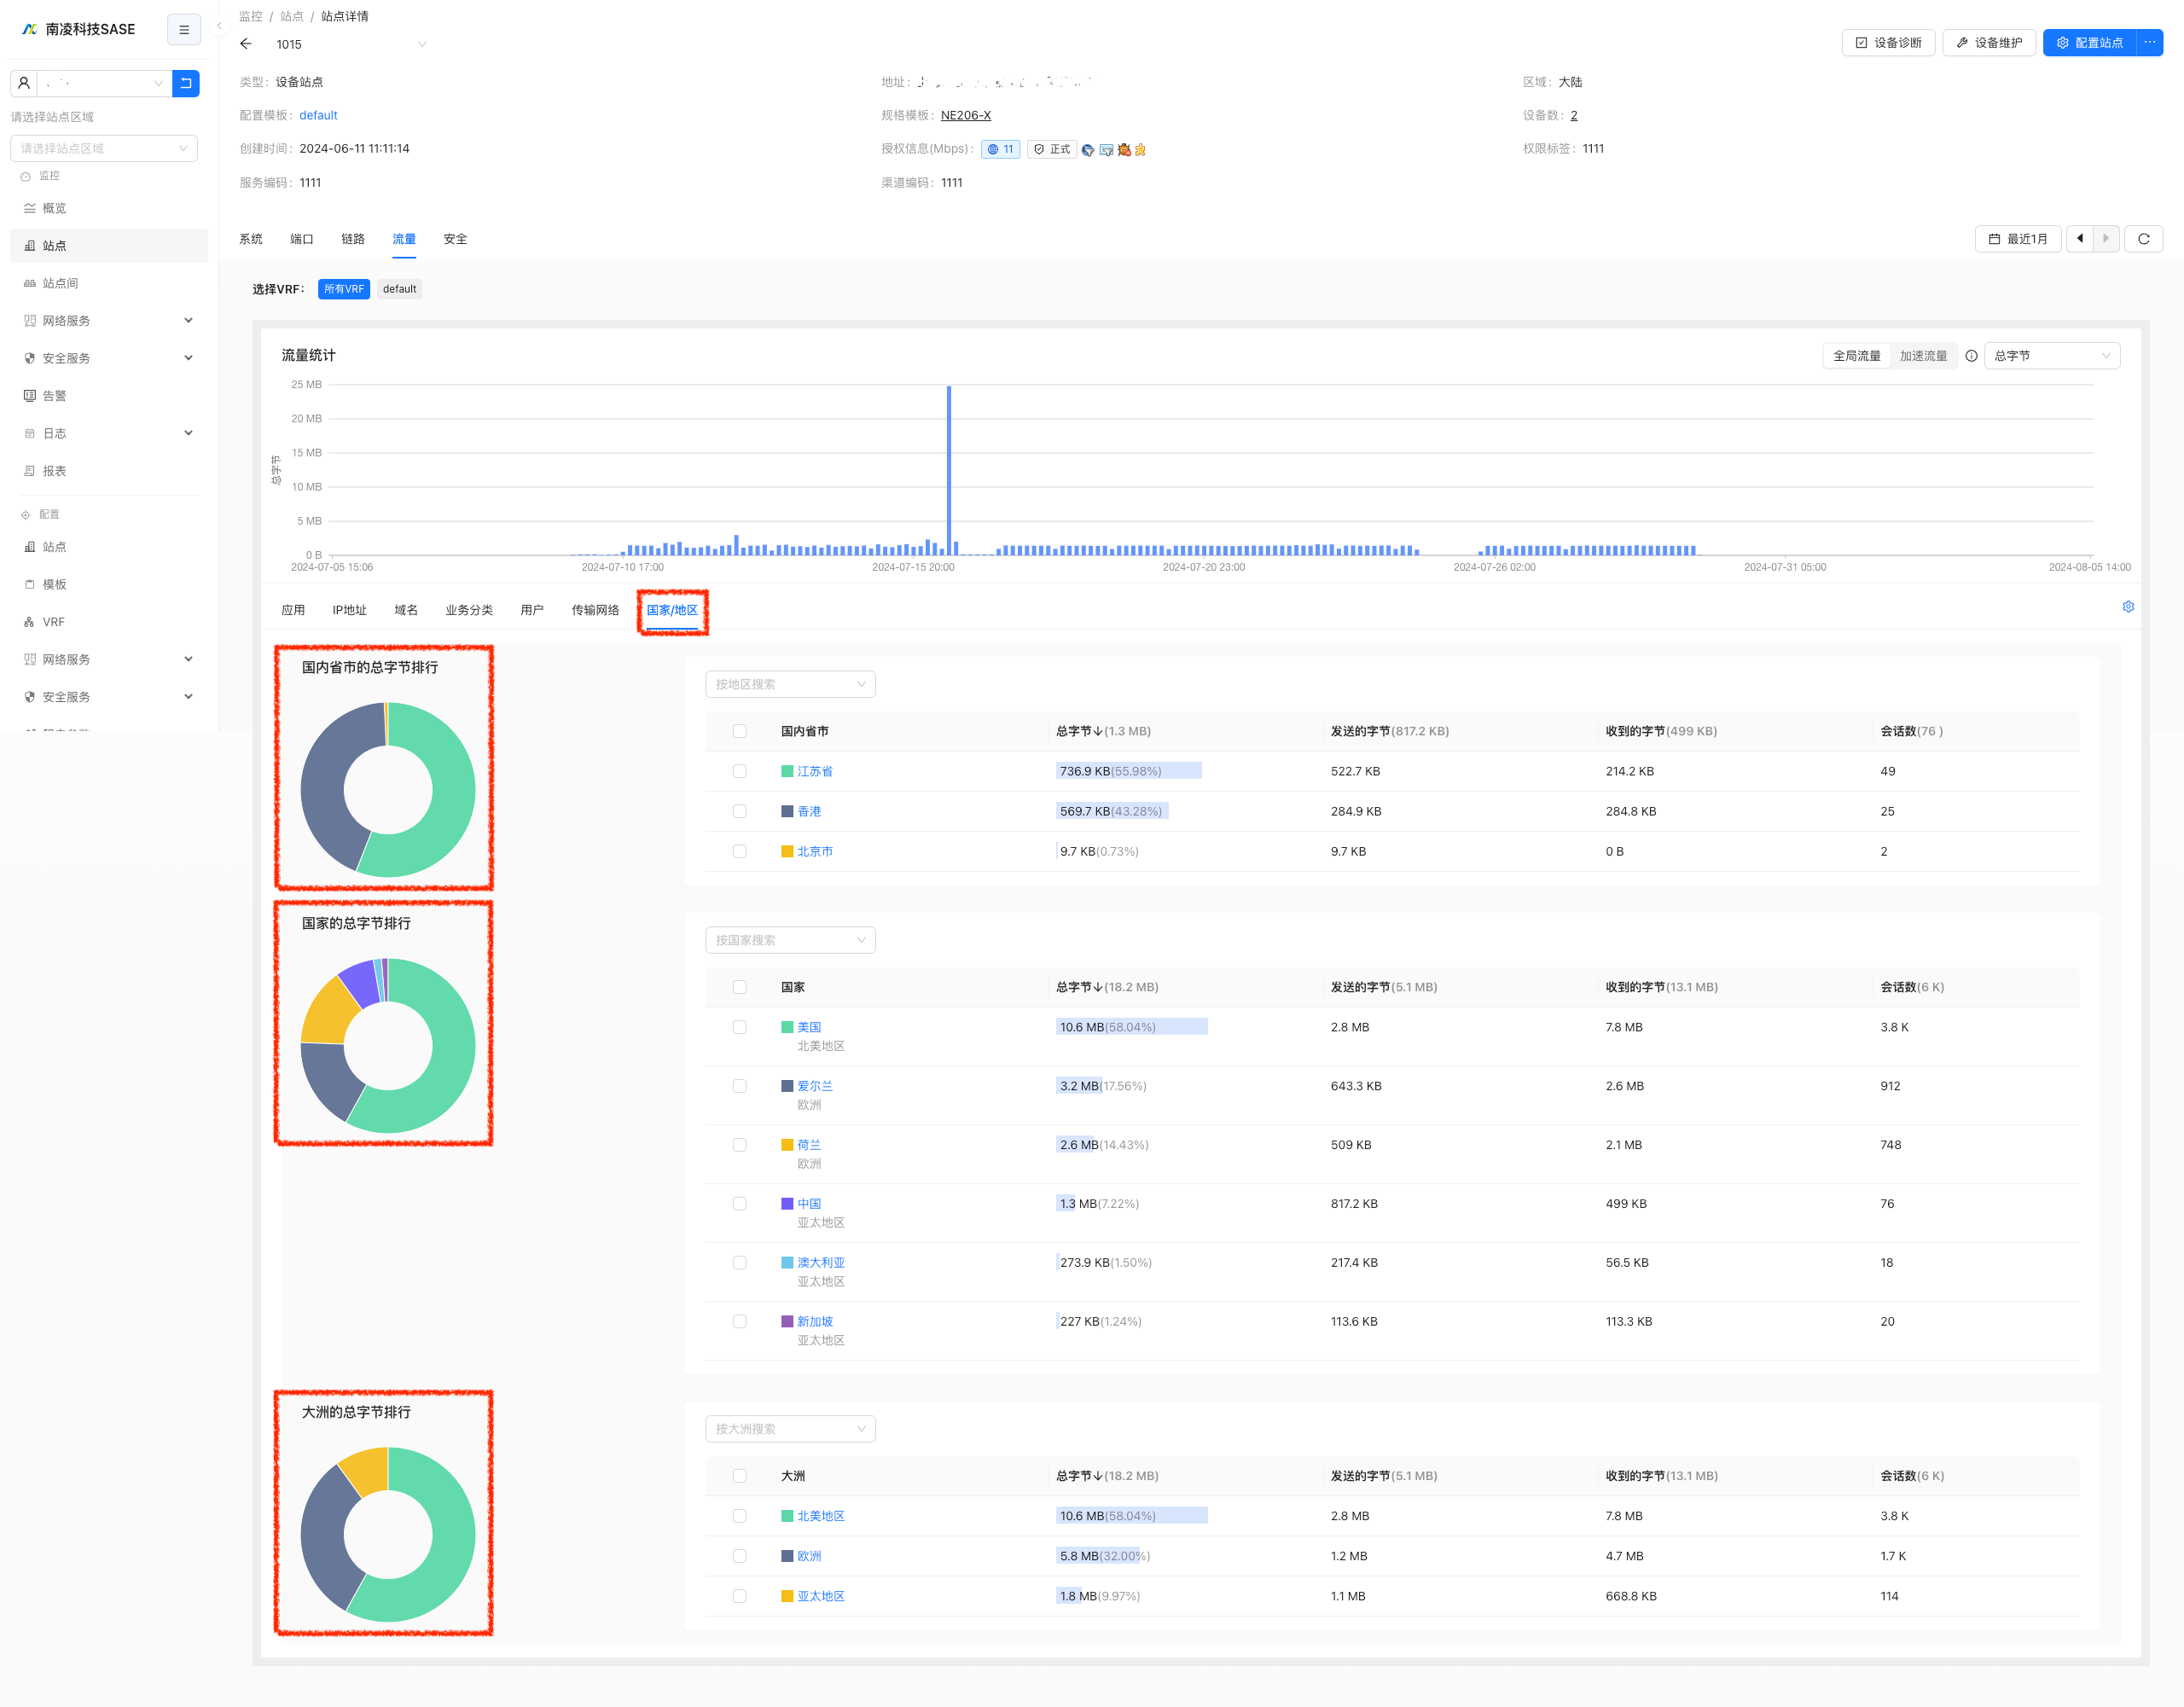Click the SASE logo icon
This screenshot has height=1707, width=2184.
click(29, 29)
